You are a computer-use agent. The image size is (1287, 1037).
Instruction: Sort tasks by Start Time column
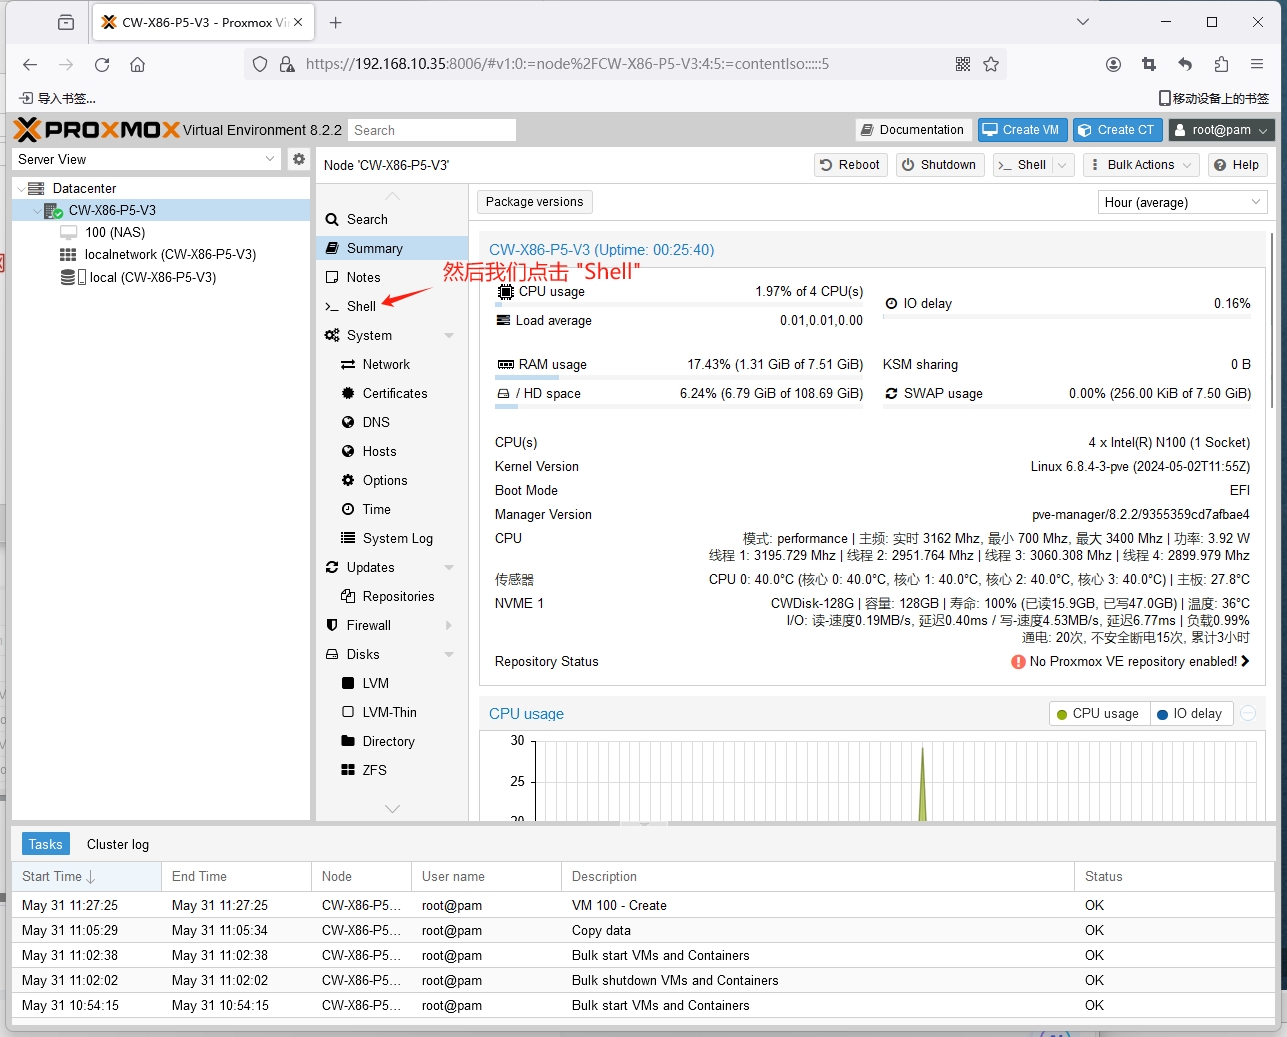point(87,876)
